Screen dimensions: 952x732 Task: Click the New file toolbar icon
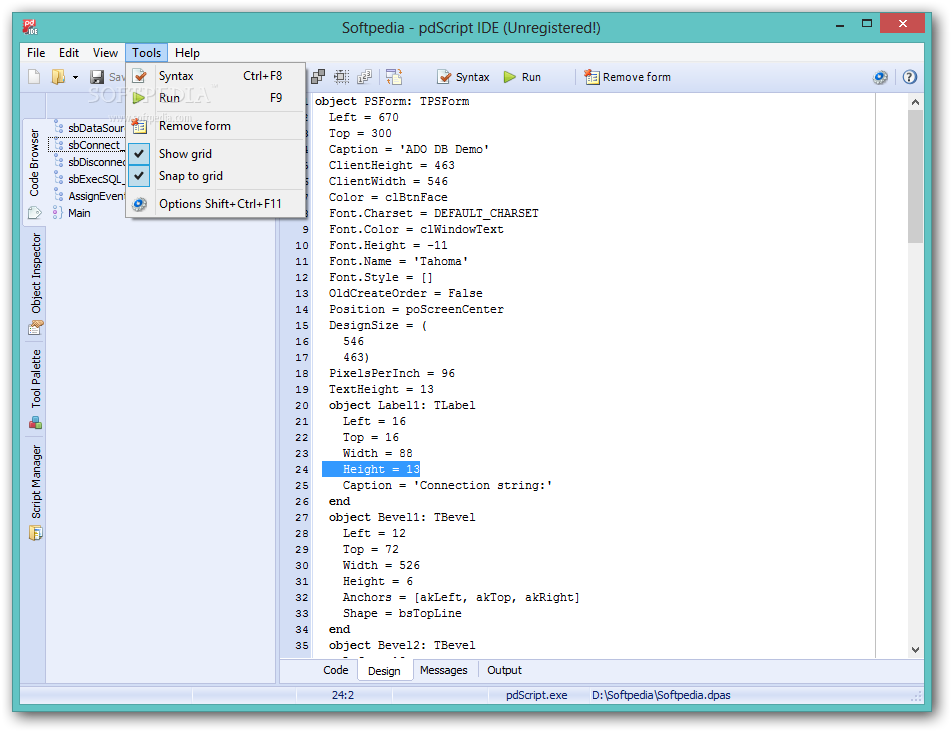point(34,77)
